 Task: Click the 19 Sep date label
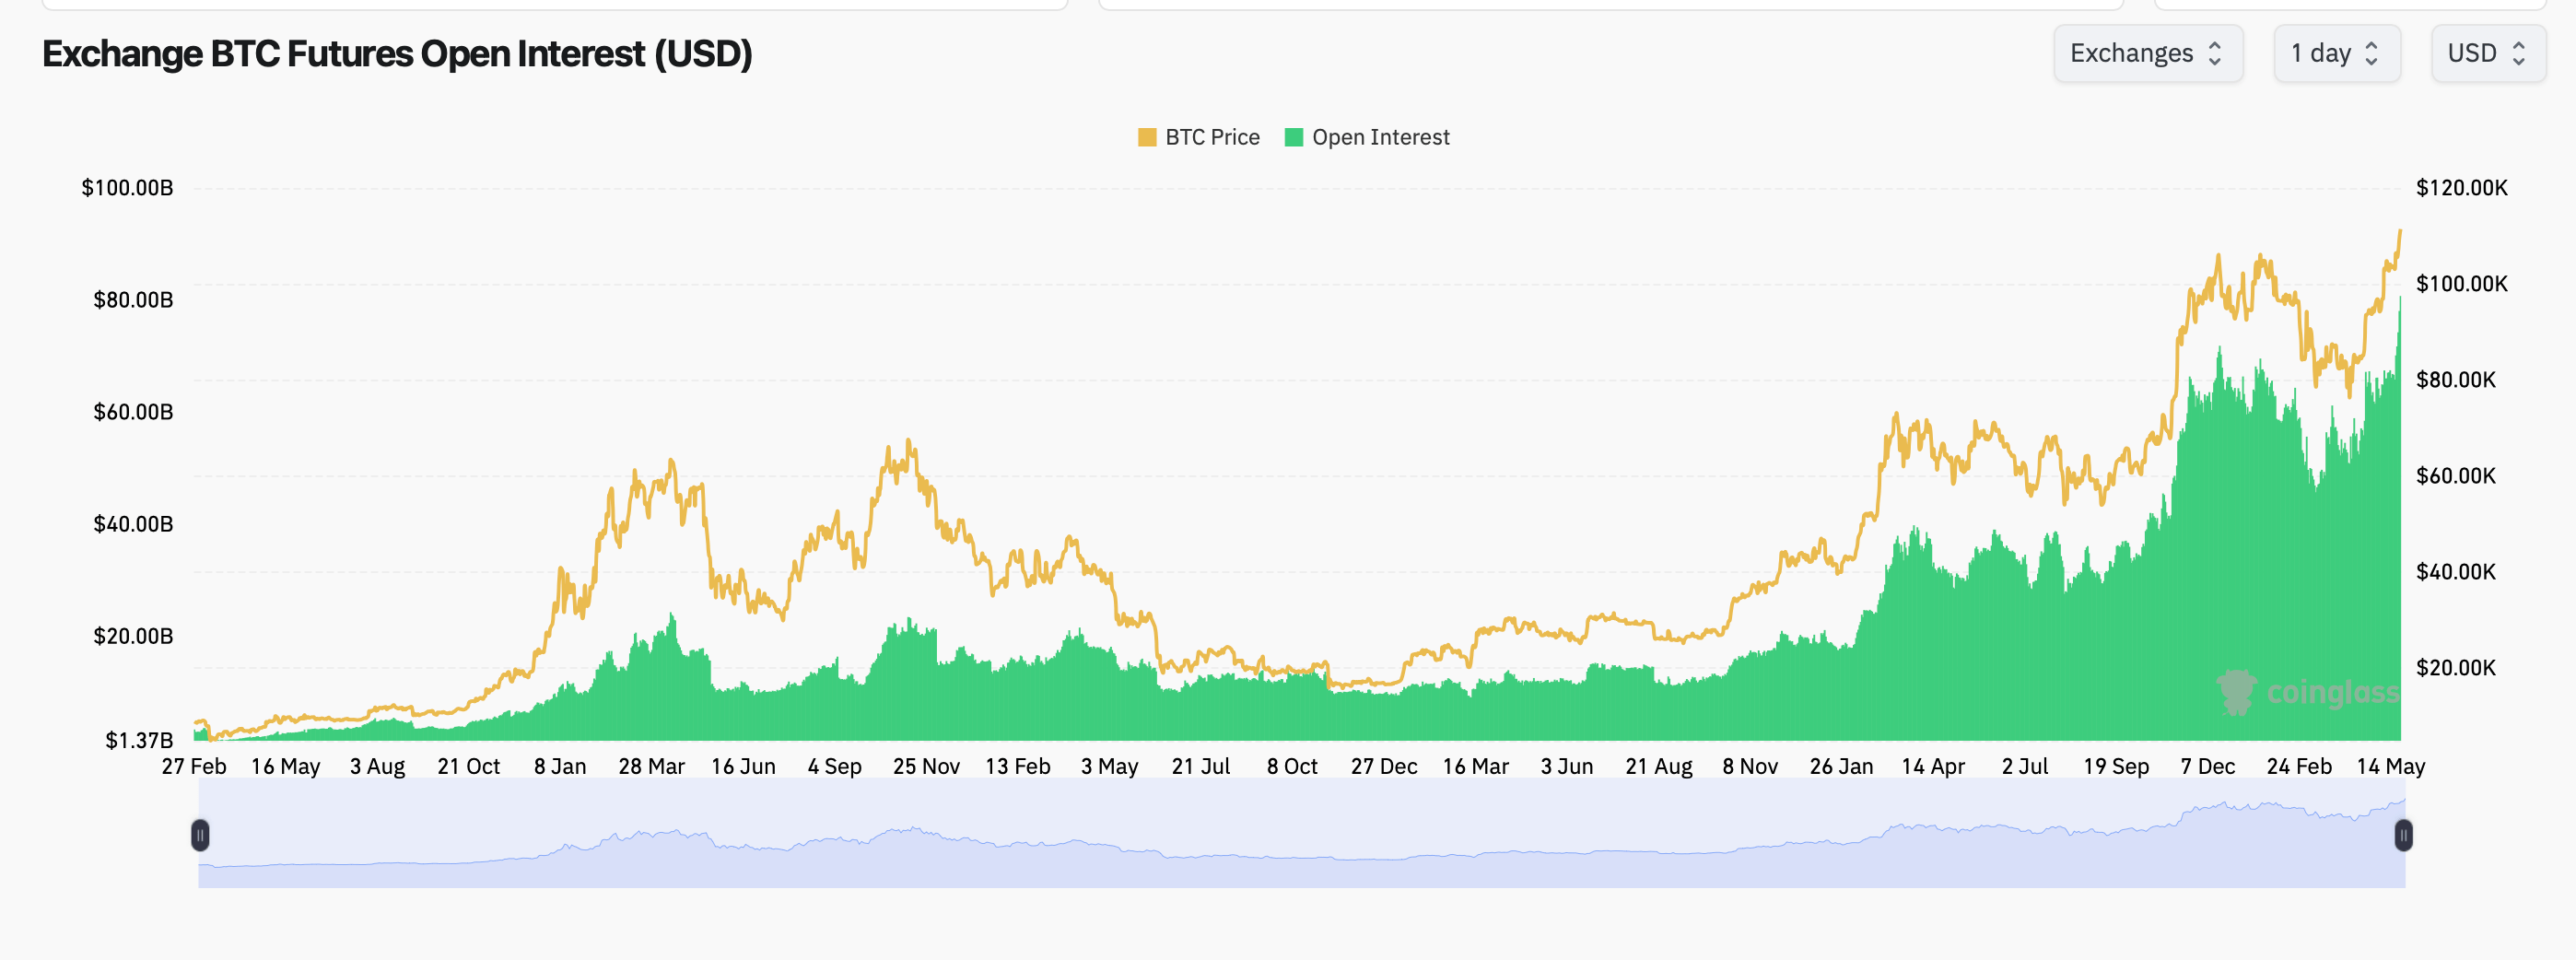click(x=2116, y=766)
